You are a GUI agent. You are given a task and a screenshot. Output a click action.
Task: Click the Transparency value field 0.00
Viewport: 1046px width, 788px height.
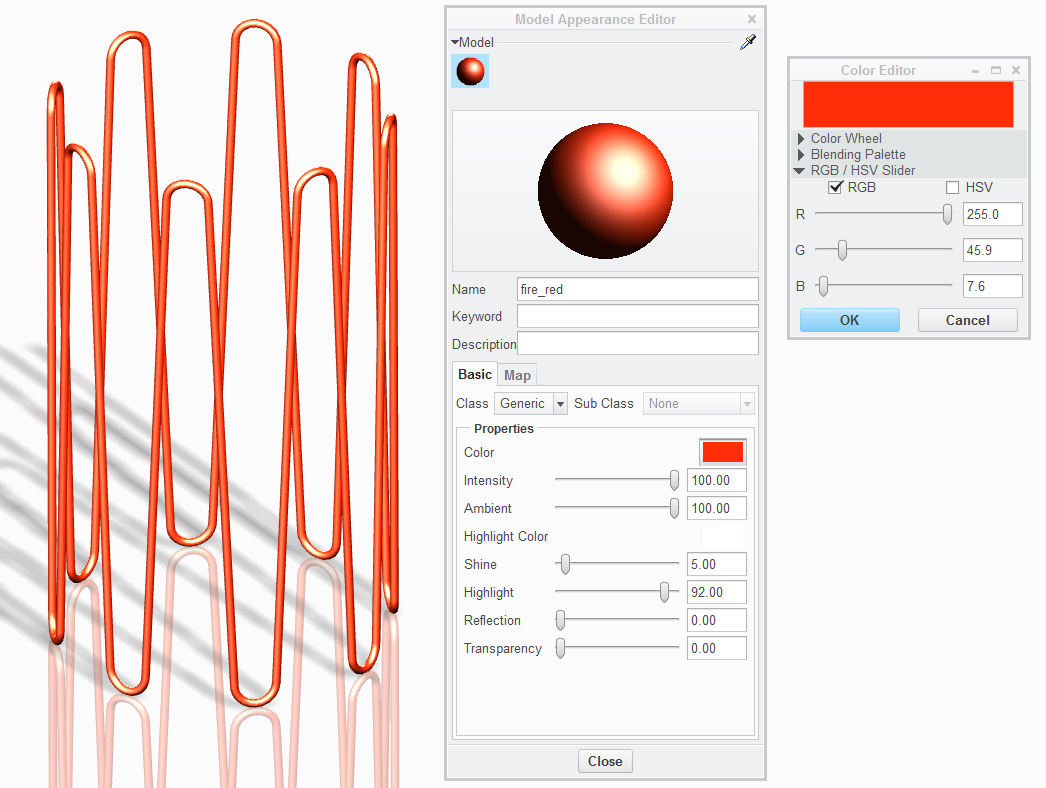[x=716, y=649]
